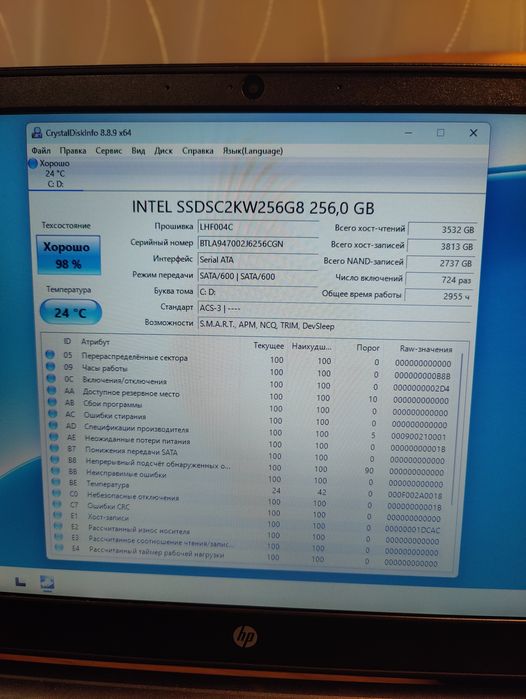Click raw value 0000000002D4

pos(421,388)
